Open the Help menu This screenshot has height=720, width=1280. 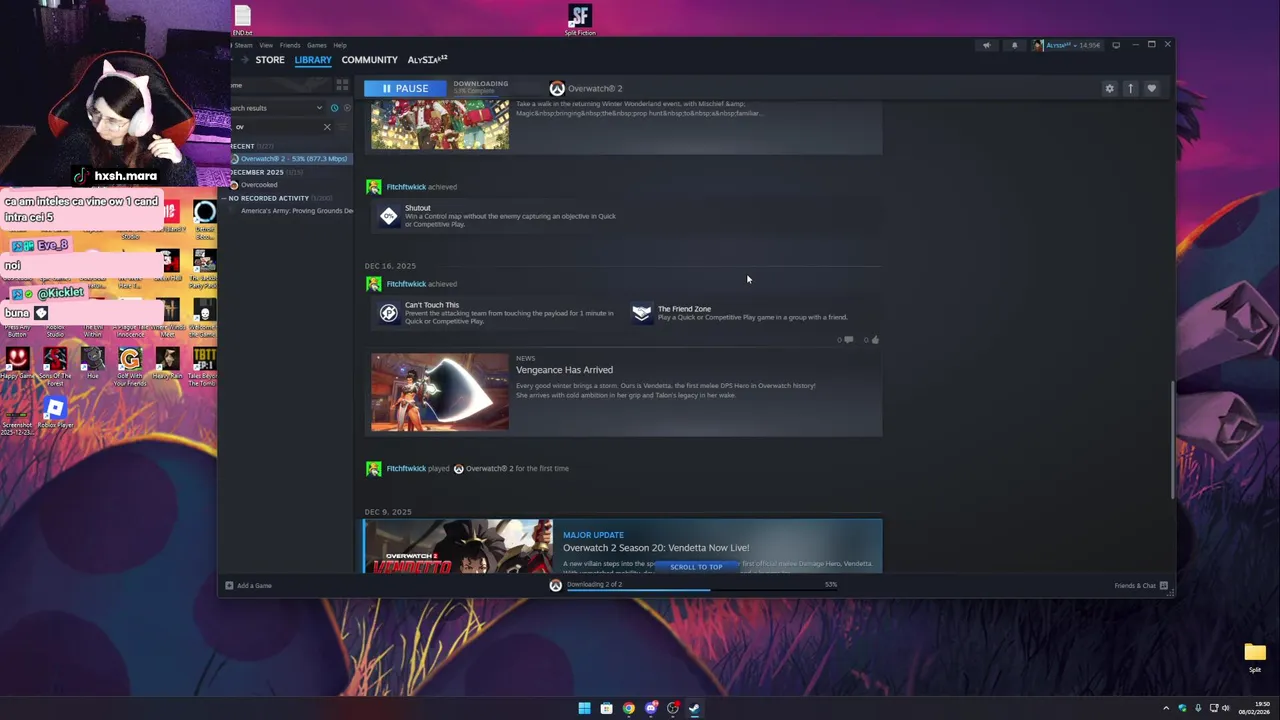pyautogui.click(x=340, y=45)
